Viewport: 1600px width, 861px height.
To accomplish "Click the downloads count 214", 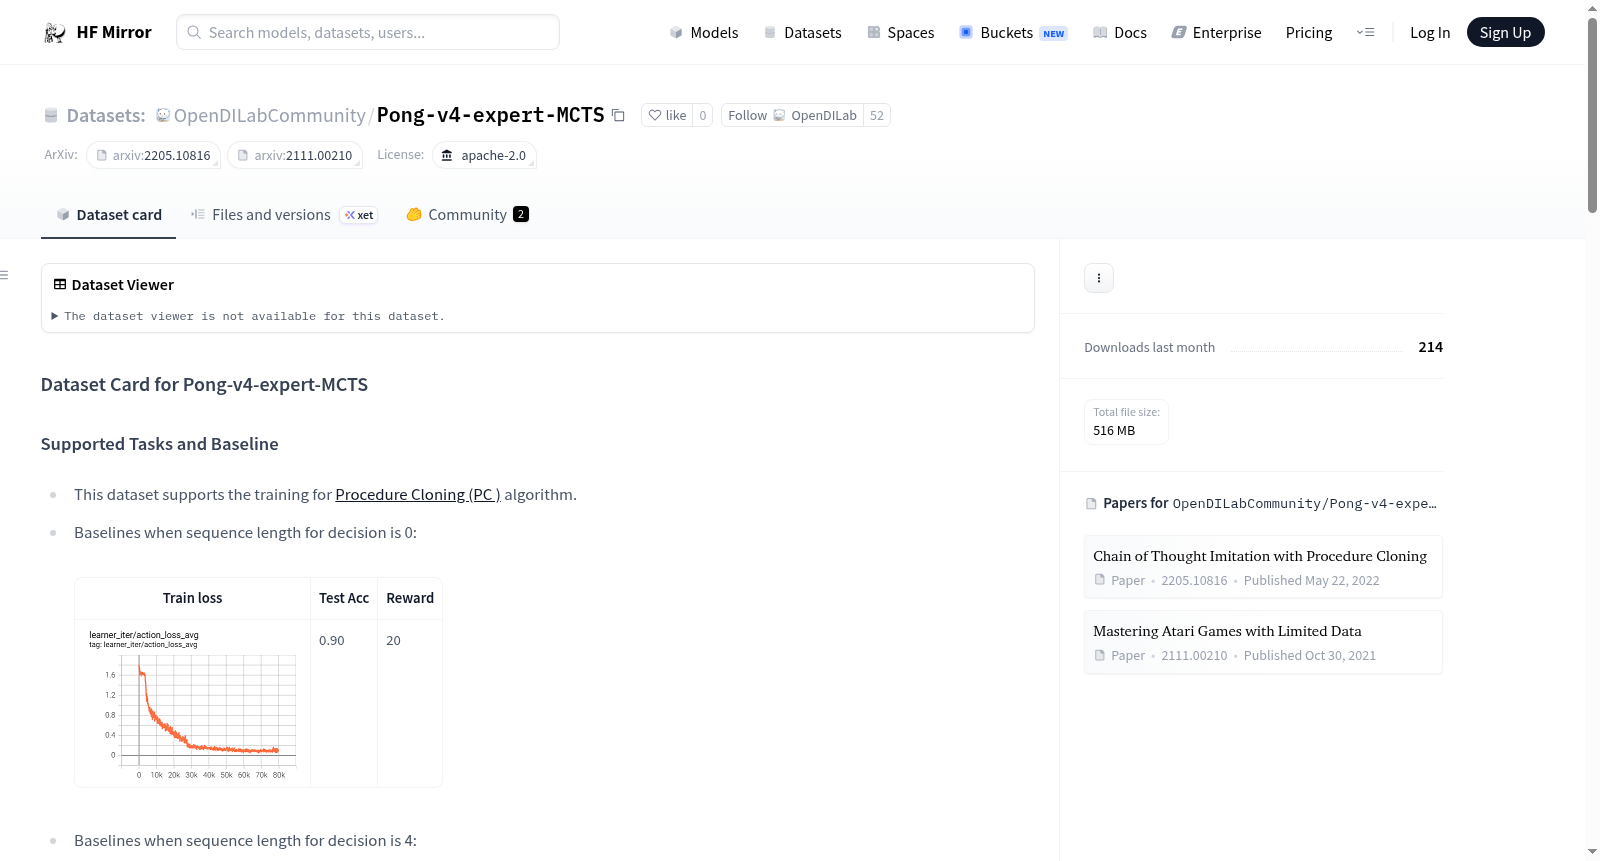I will tap(1431, 347).
